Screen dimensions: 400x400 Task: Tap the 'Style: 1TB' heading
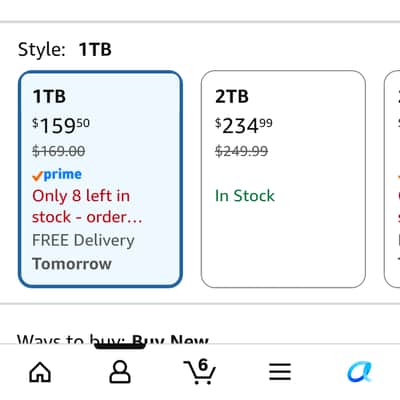pyautogui.click(x=65, y=50)
